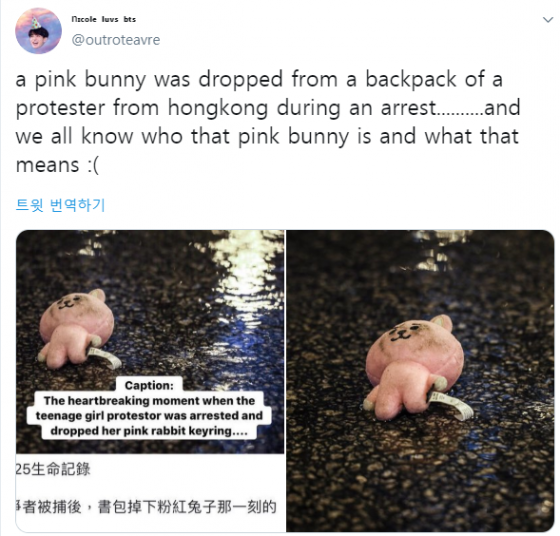Click the pink bunny in the right image
Screen dimensions: 560x536
click(414, 366)
